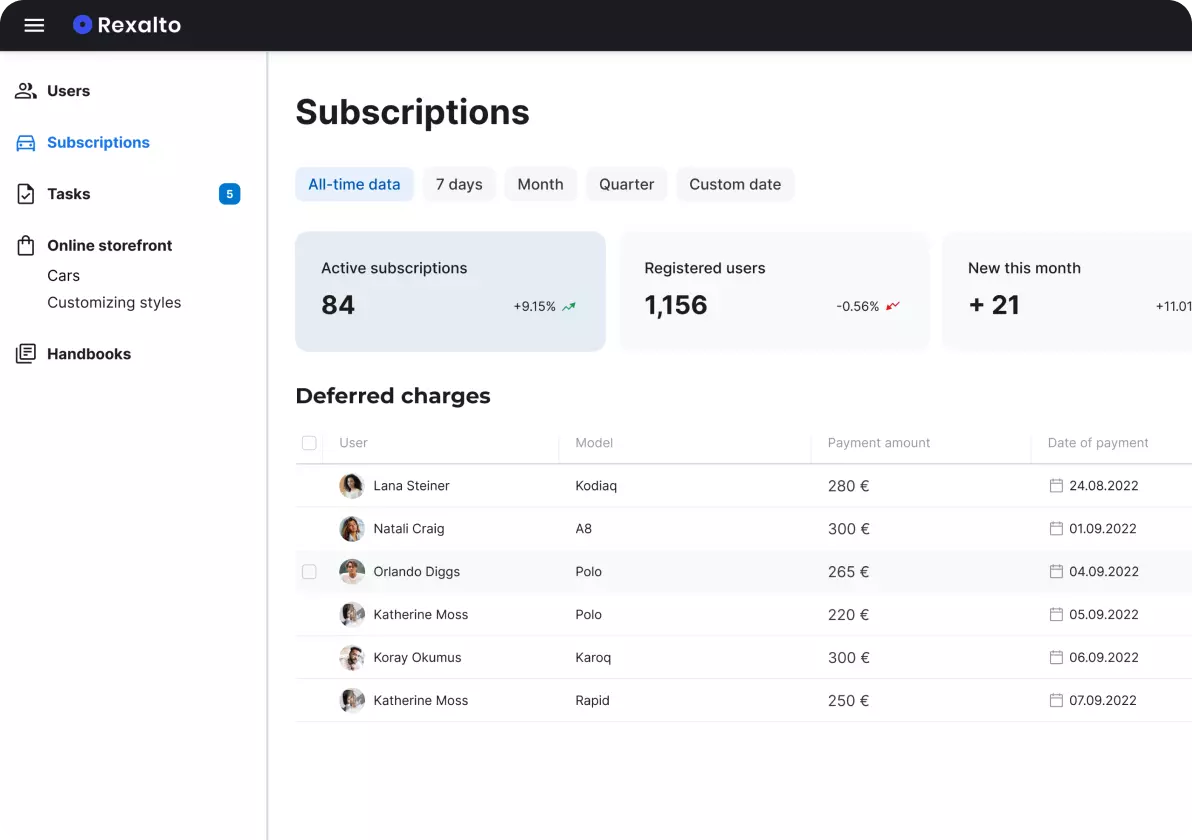Select the Month time range tab
The image size is (1192, 840).
[540, 184]
